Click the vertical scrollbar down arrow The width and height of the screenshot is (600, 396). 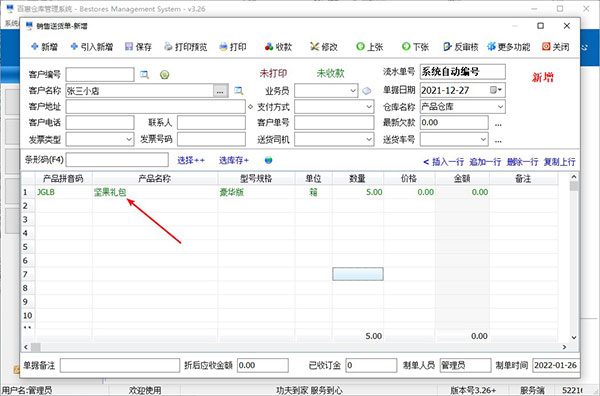tap(574, 337)
